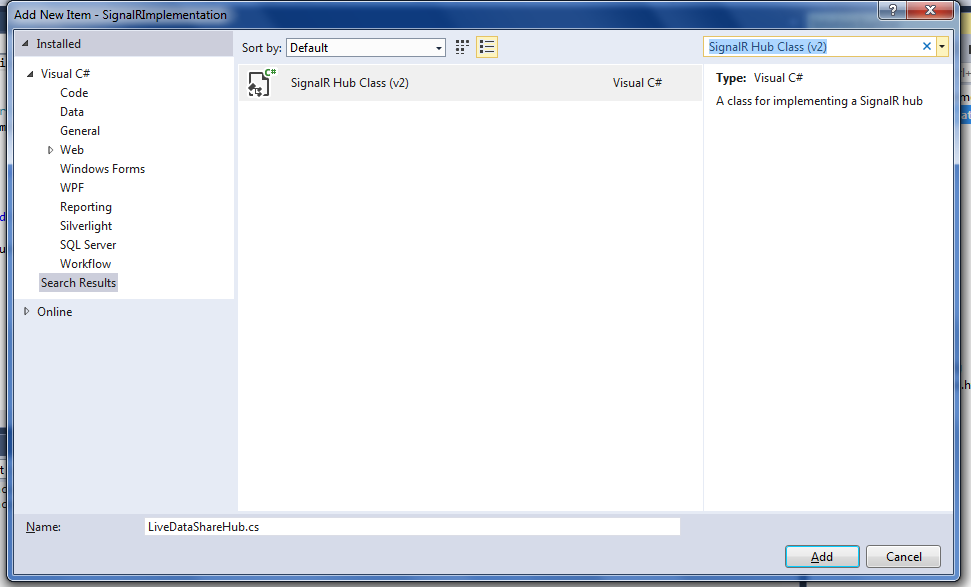Viewport: 971px width, 587px height.
Task: Click the Cancel button
Action: [904, 557]
